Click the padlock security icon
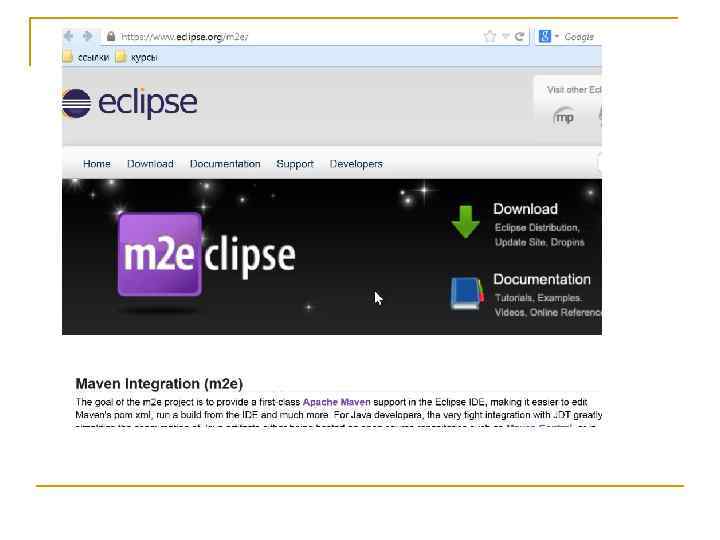The image size is (720, 540). click(x=110, y=36)
